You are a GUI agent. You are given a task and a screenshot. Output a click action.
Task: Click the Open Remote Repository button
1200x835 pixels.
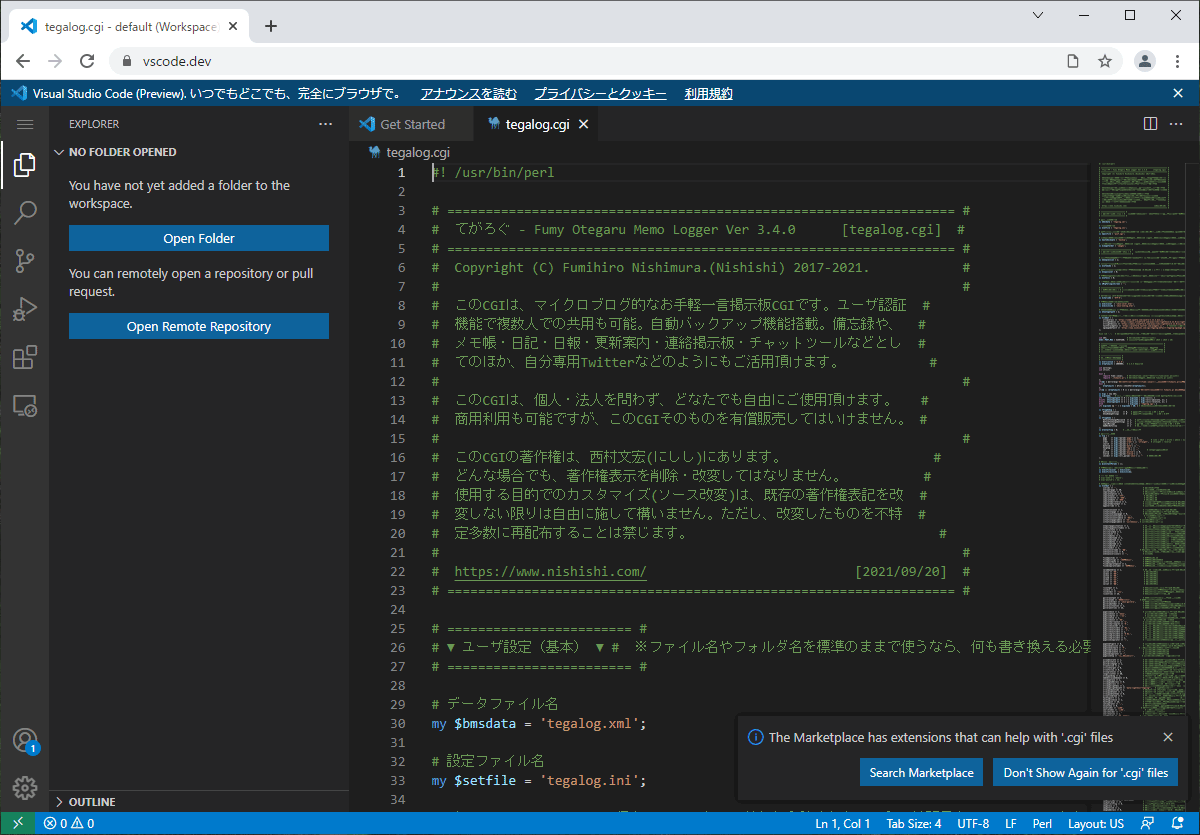coord(199,326)
